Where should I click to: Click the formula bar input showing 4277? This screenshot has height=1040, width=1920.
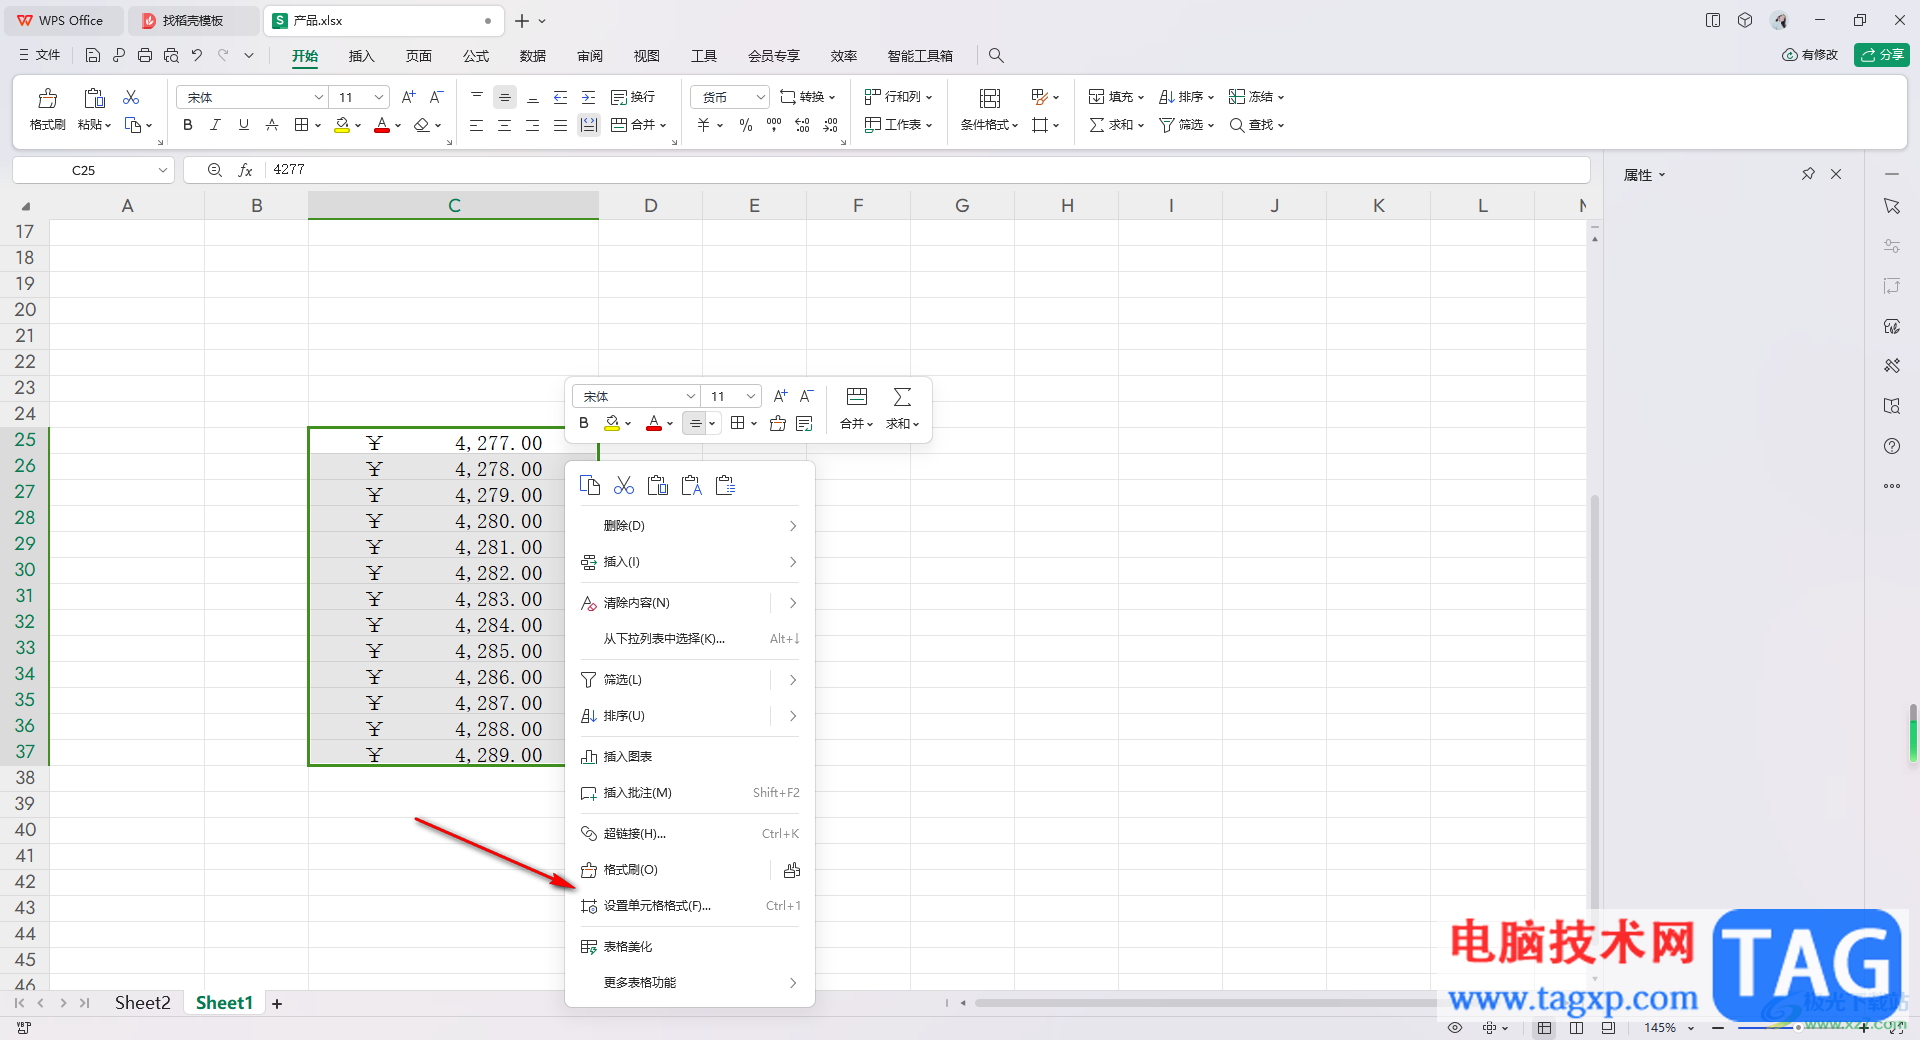click(925, 170)
